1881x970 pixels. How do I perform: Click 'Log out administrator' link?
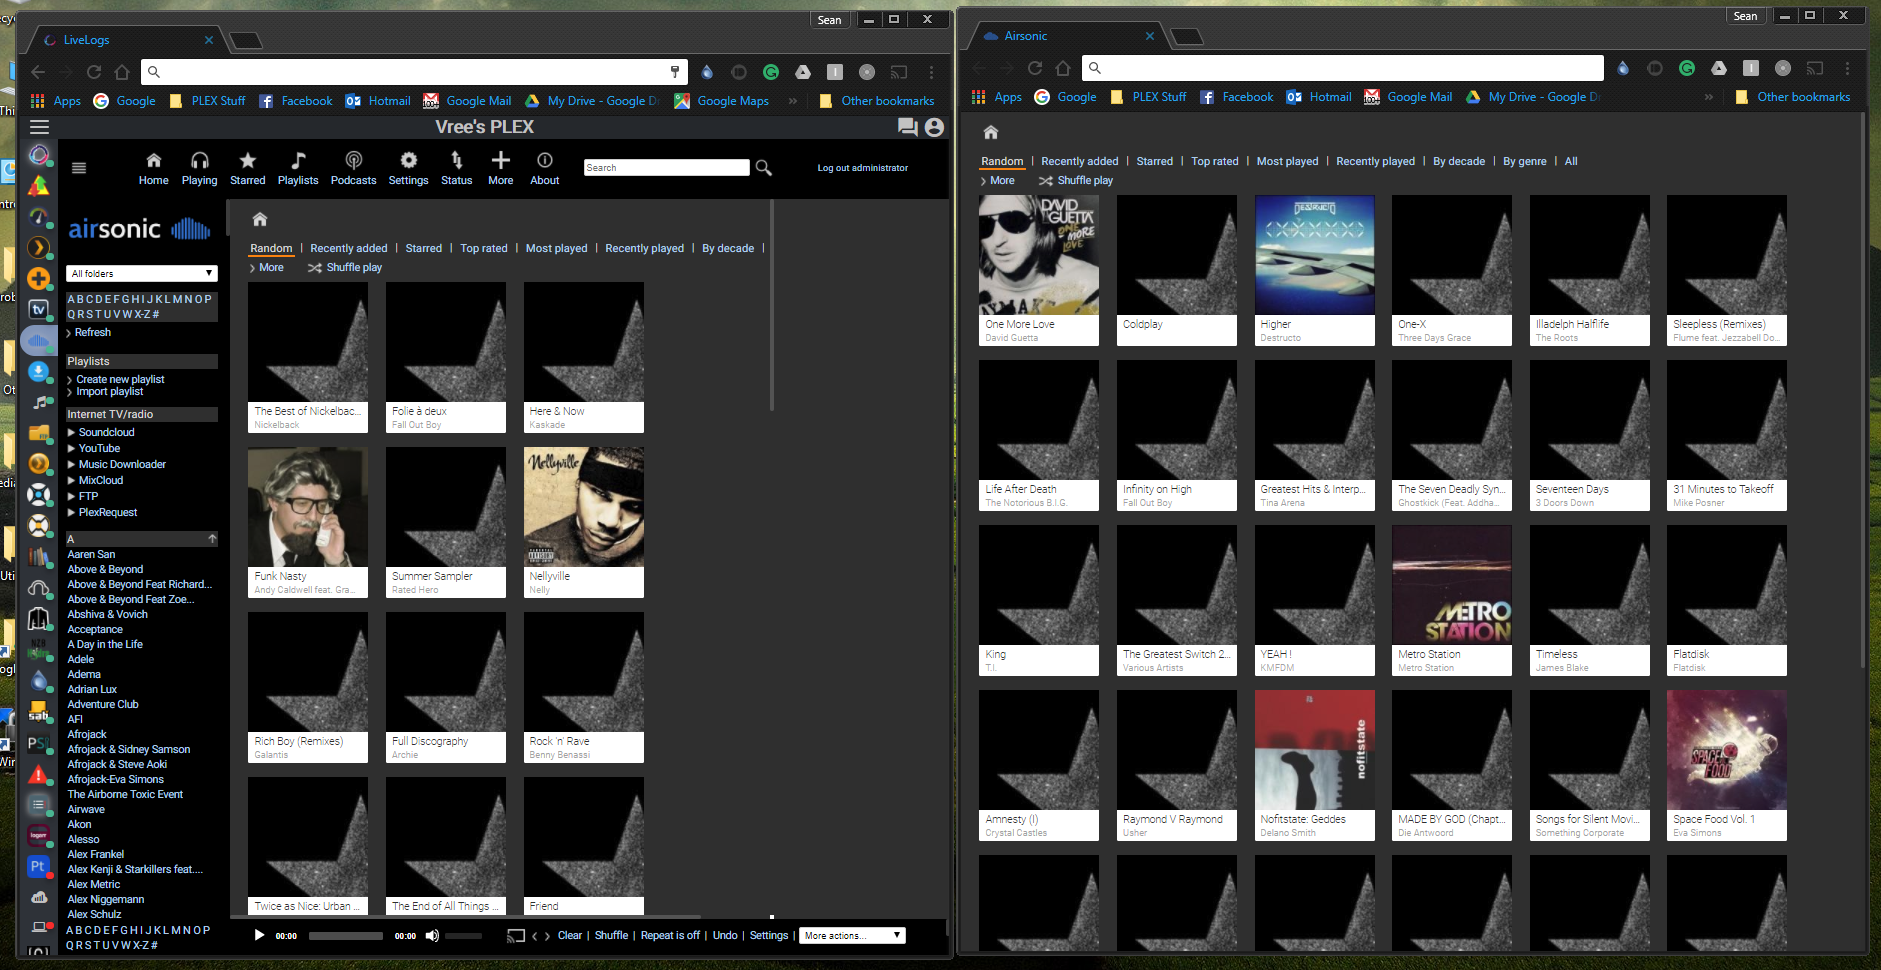tap(862, 168)
